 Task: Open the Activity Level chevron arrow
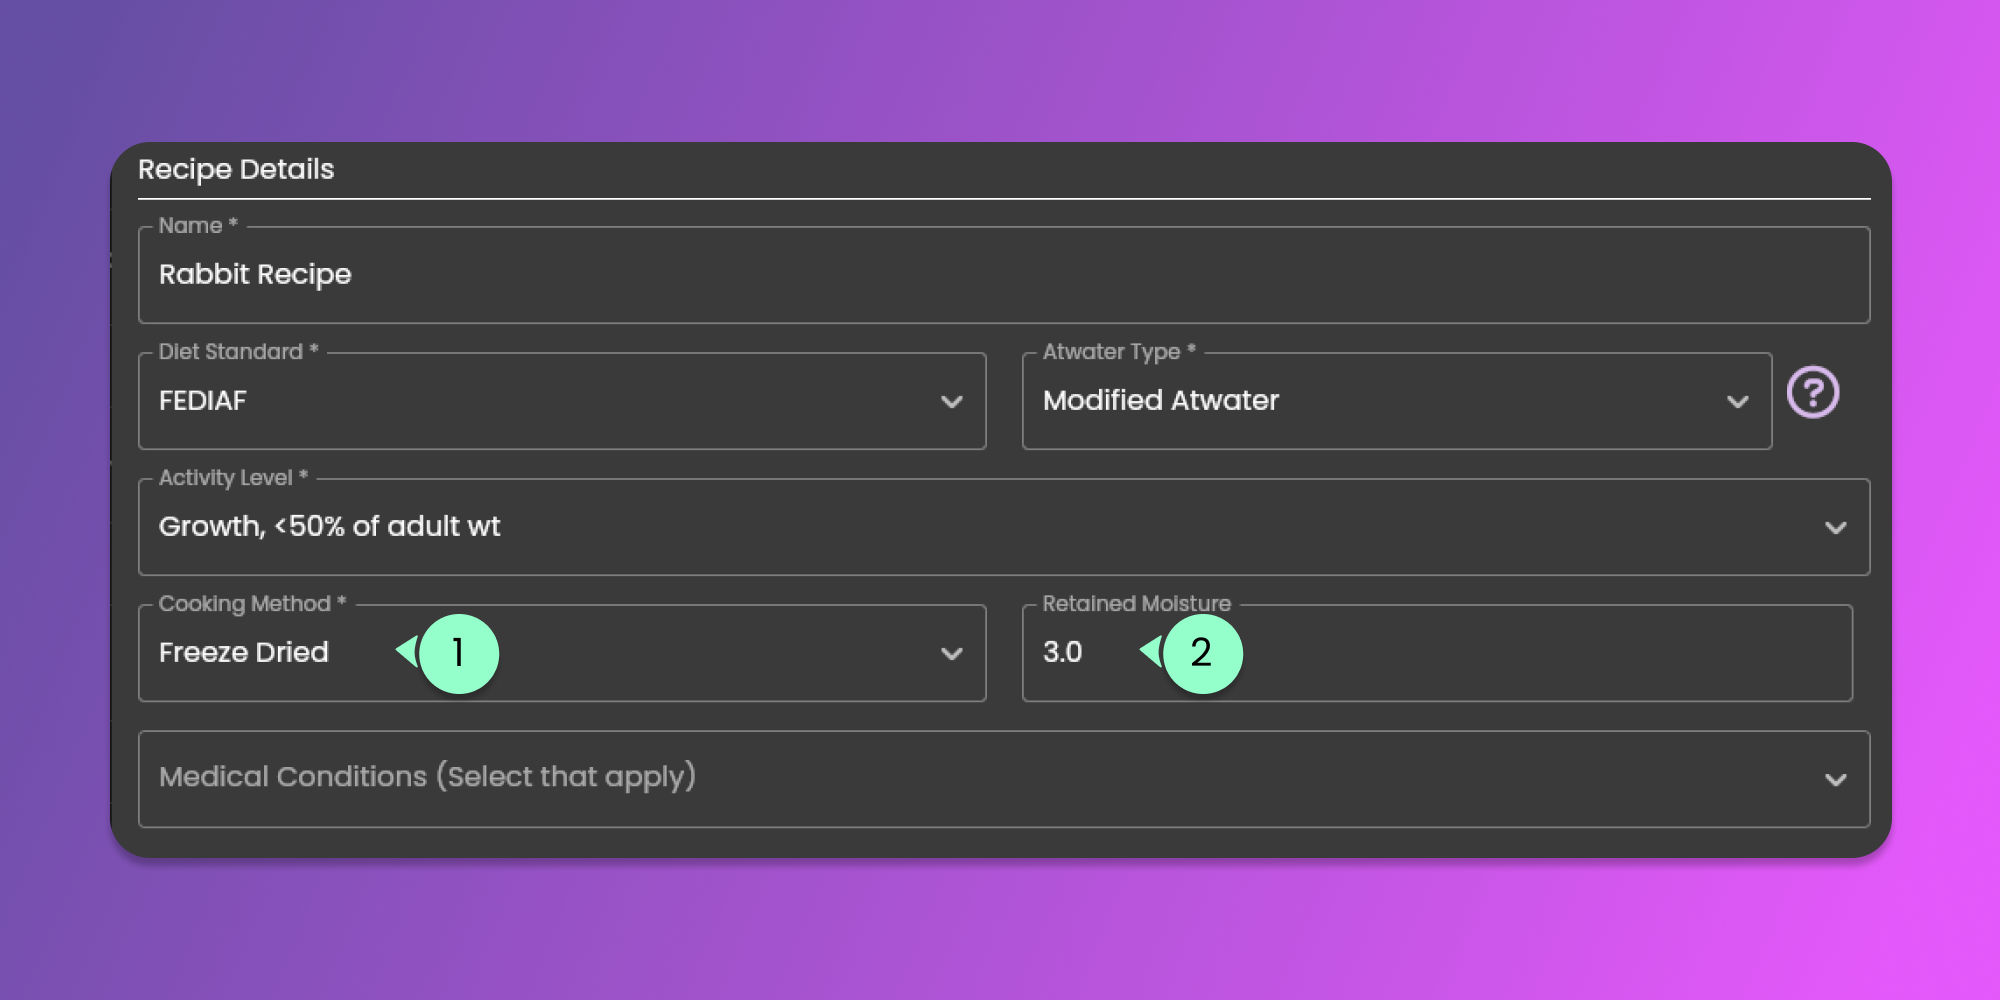click(x=1835, y=528)
